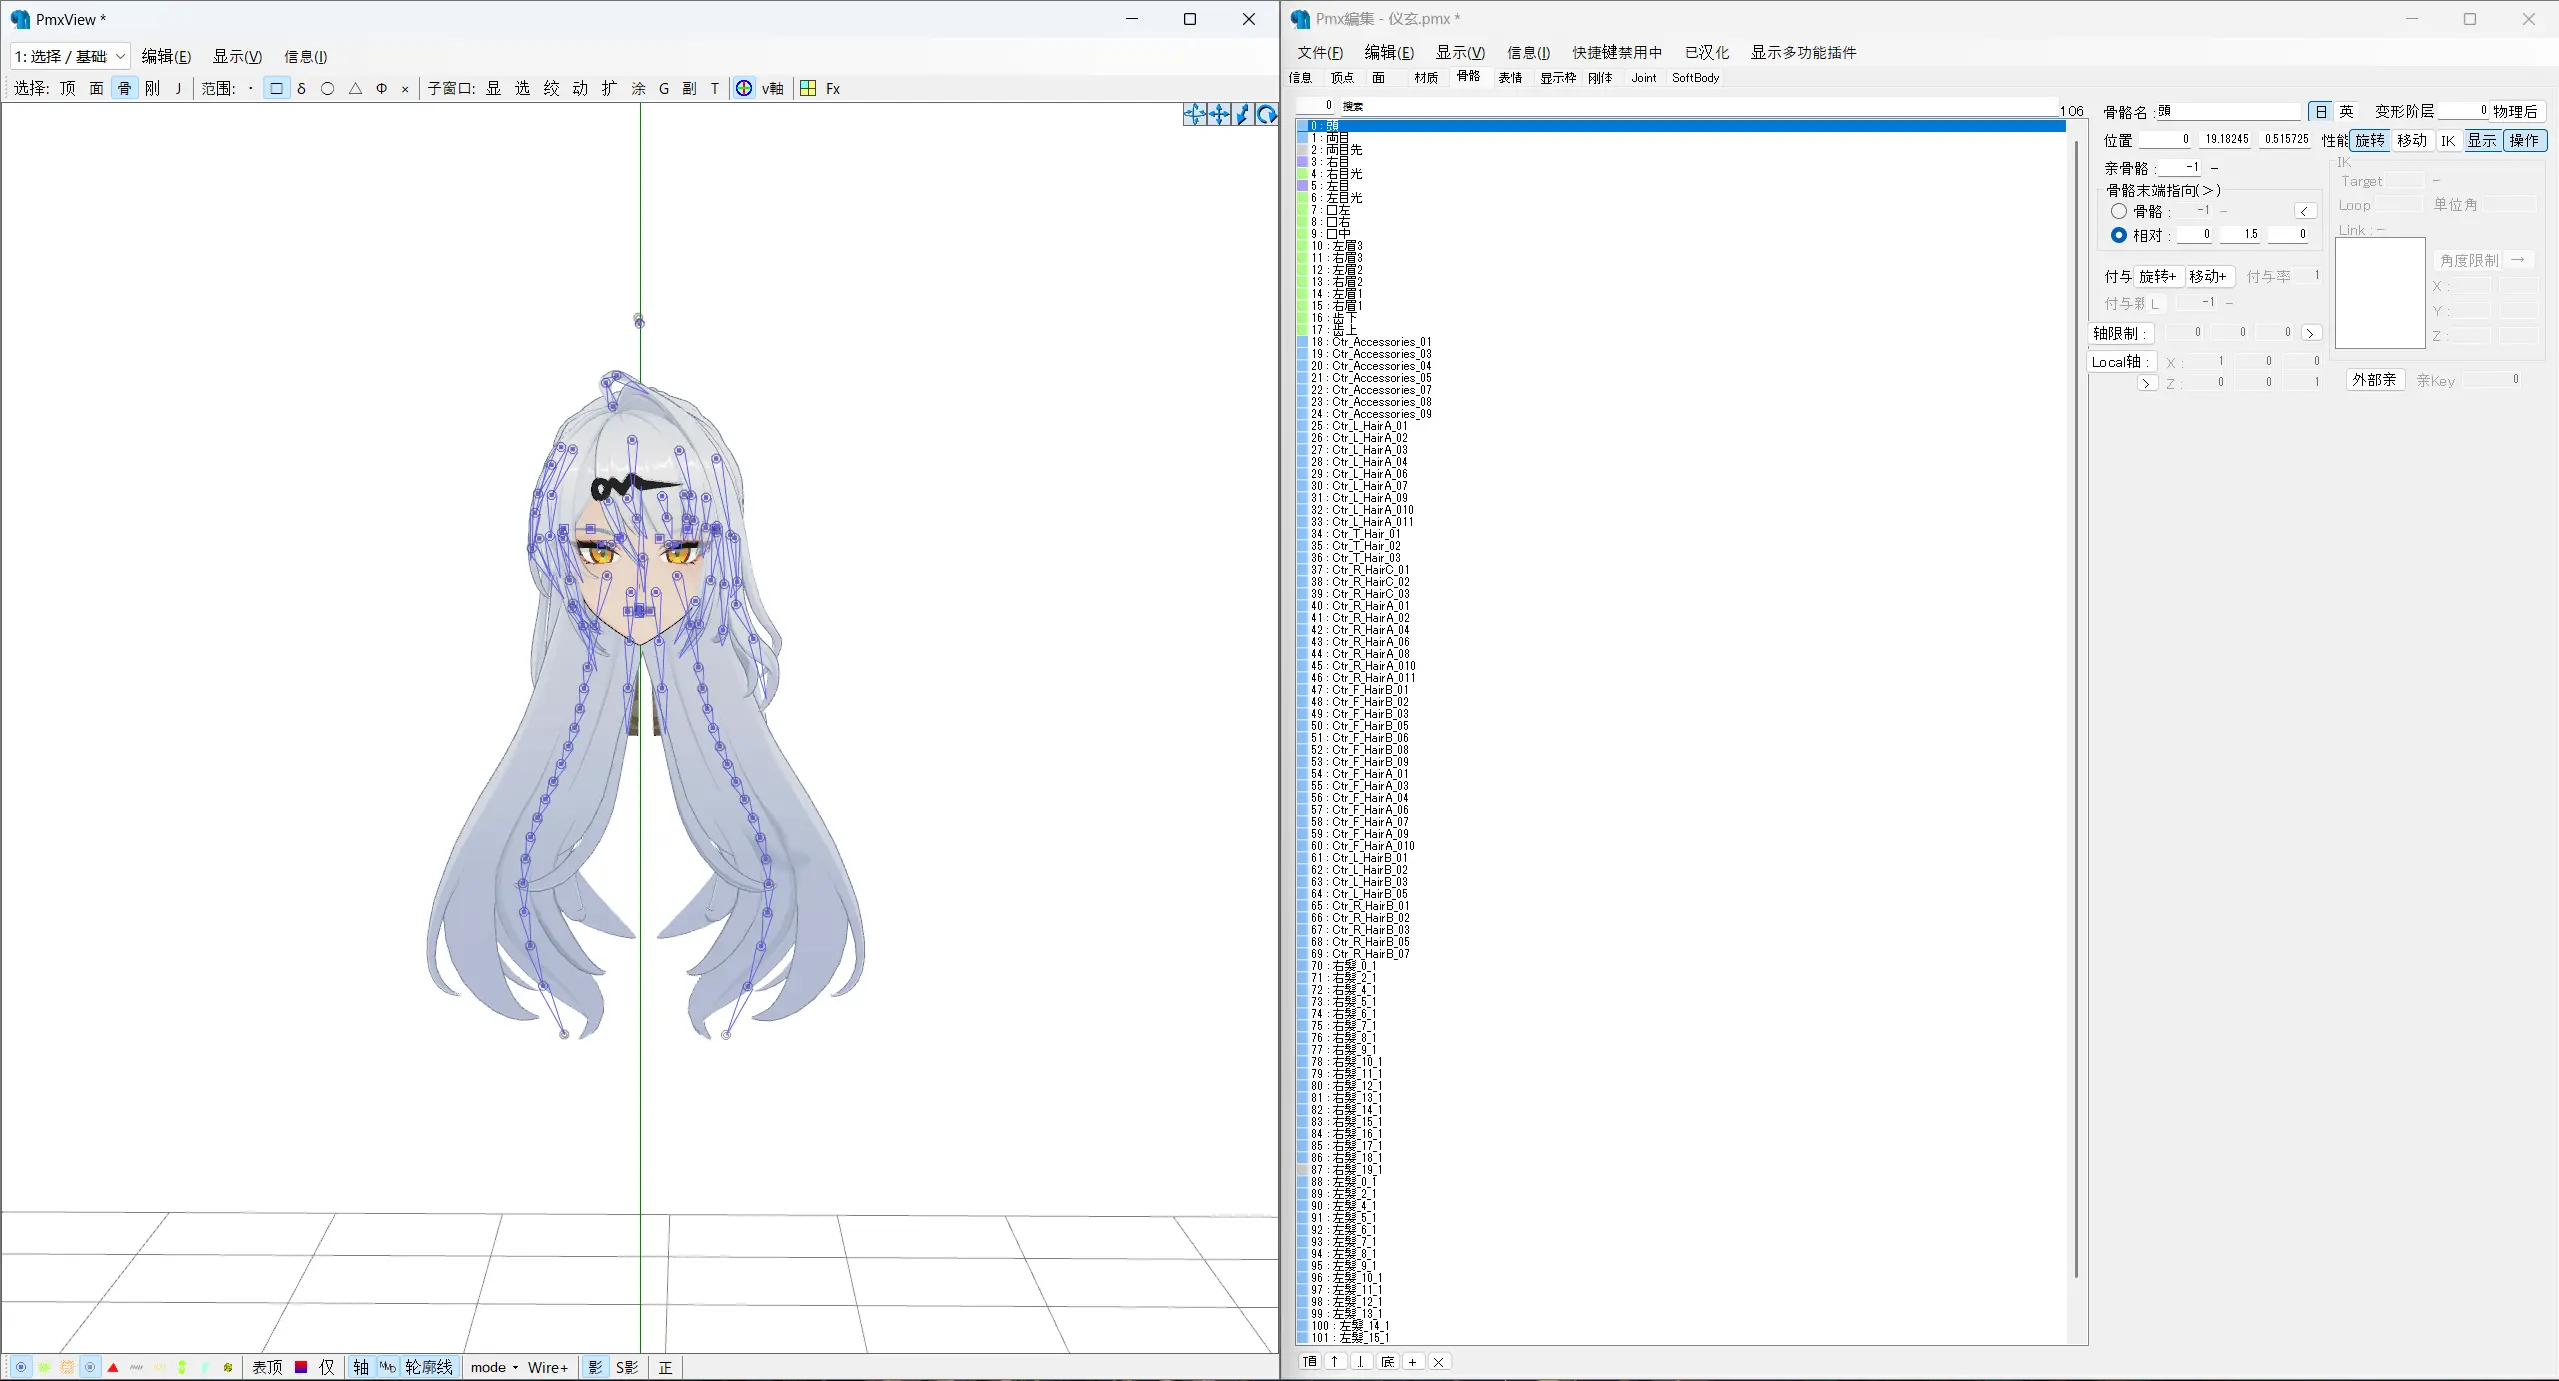Toggle the 移动 bone property button
Screen dimensions: 2559x1381
point(2411,140)
